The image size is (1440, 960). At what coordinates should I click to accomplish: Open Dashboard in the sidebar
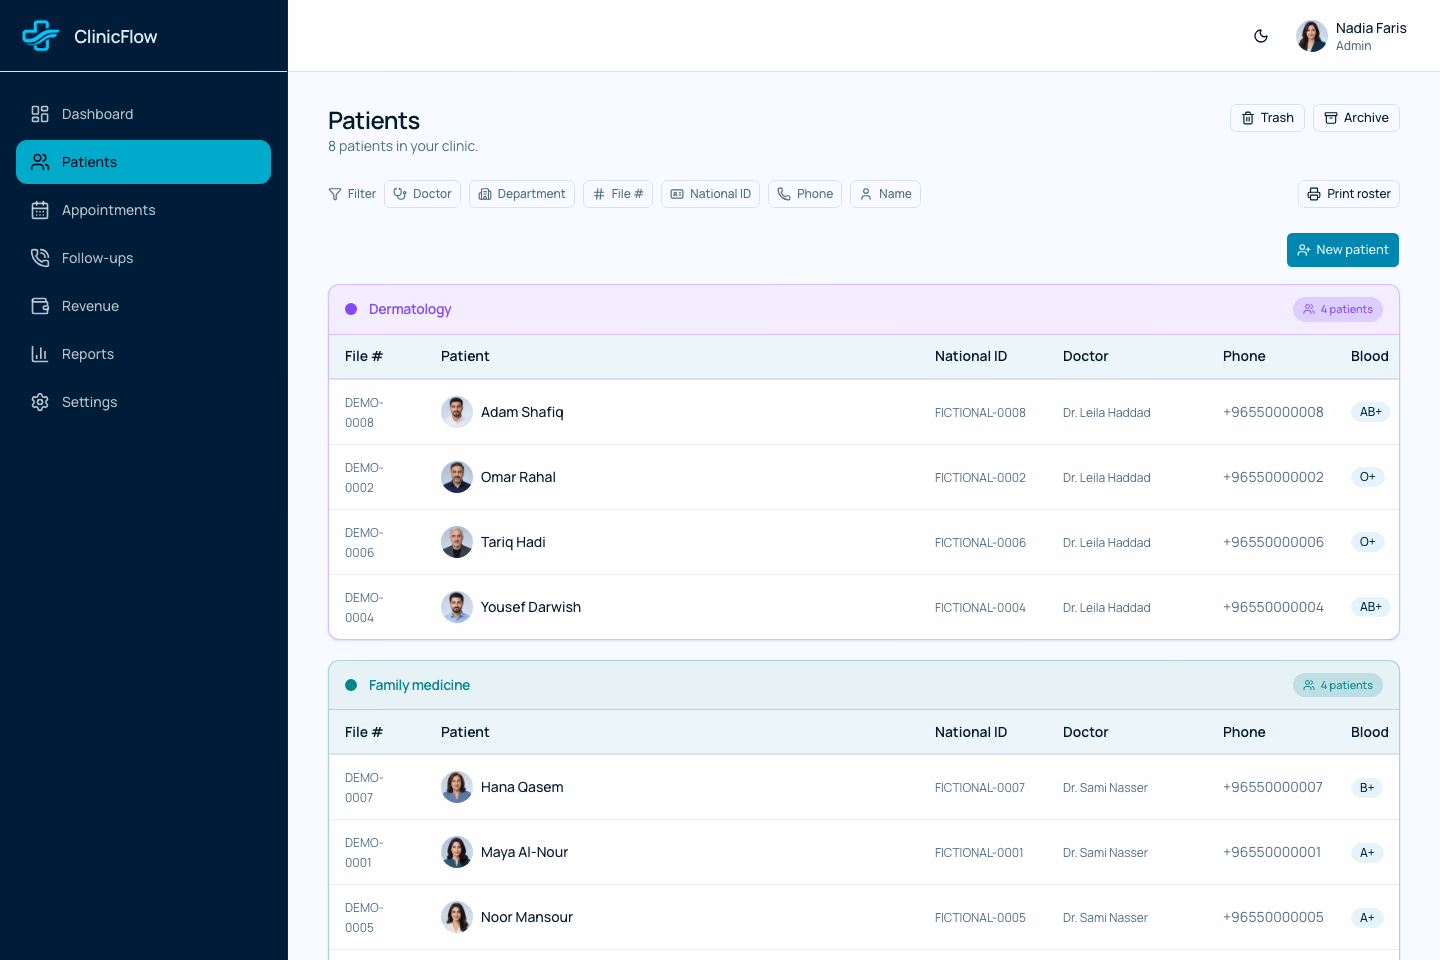point(144,114)
